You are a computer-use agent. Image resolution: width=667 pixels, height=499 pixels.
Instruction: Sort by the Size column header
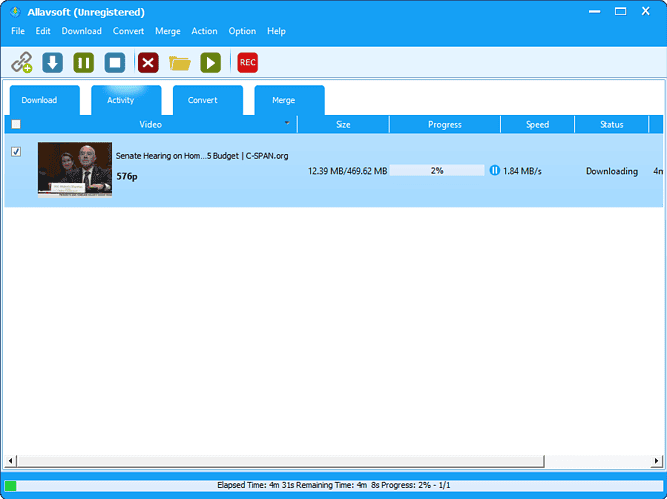pyautogui.click(x=343, y=125)
